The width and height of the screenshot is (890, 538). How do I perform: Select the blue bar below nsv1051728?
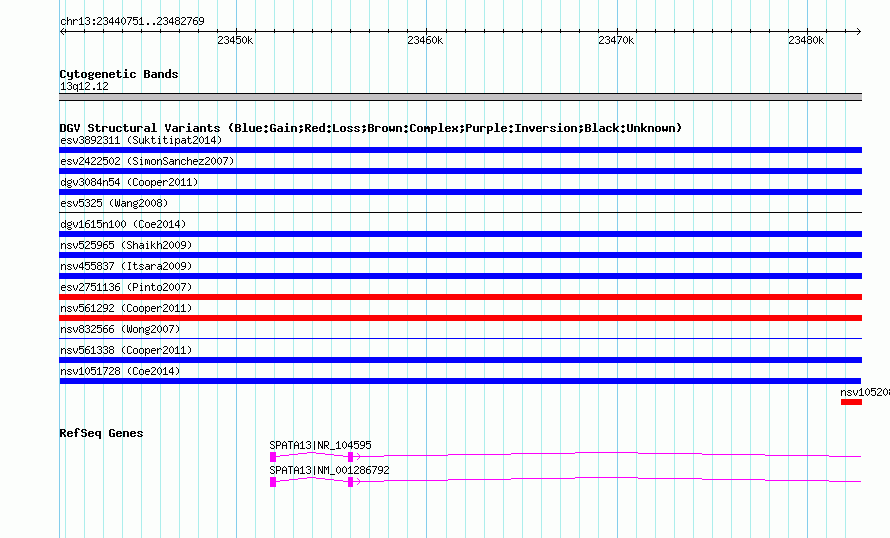pyautogui.click(x=460, y=381)
